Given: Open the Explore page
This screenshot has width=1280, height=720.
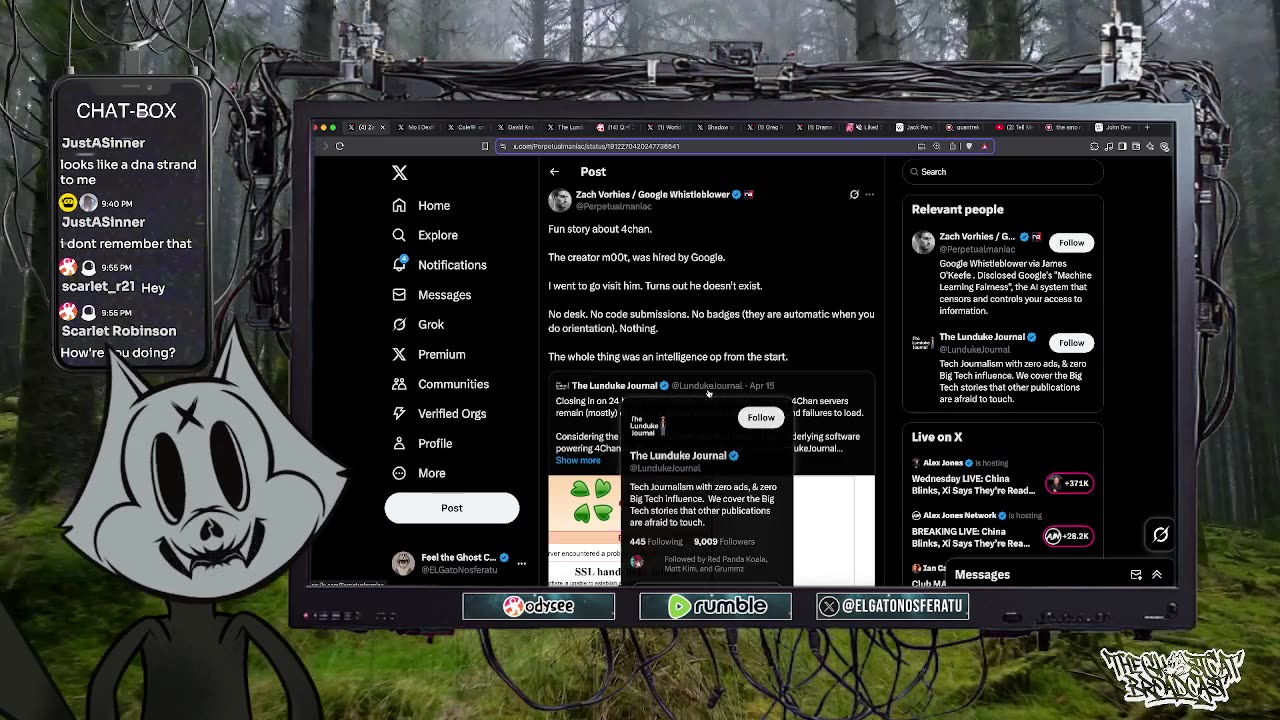Looking at the screenshot, I should 425,235.
